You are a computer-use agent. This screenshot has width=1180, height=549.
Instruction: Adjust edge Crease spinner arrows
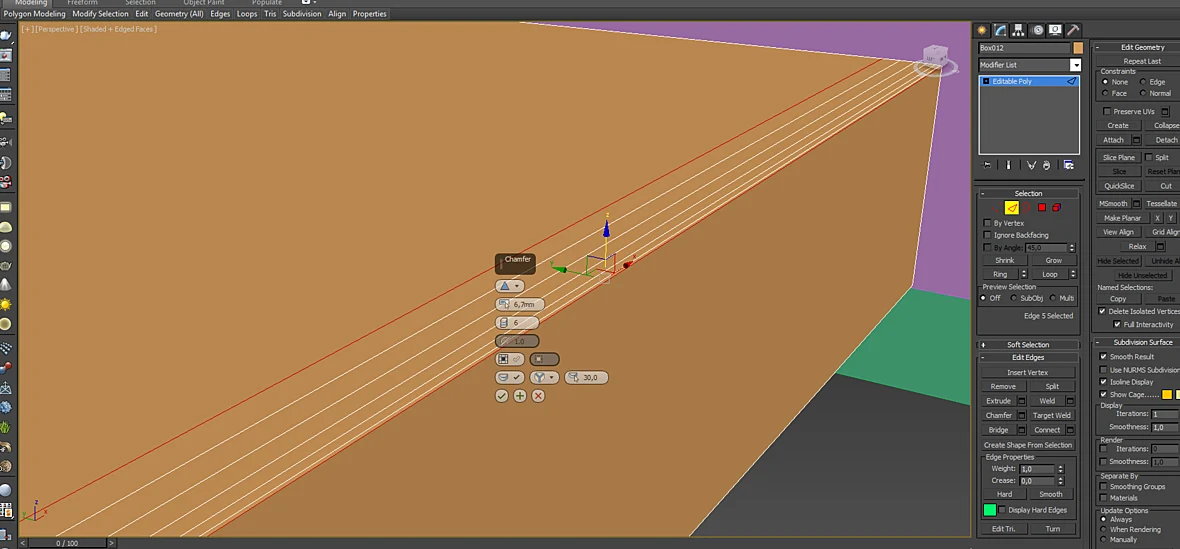pos(1060,481)
